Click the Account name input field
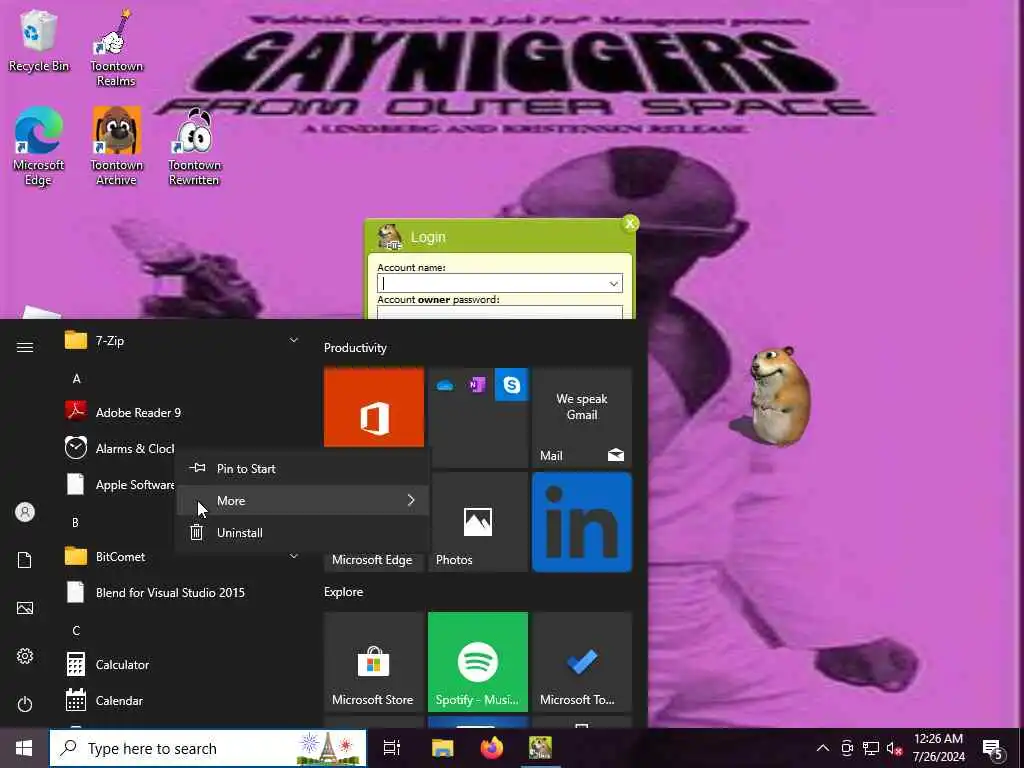The image size is (1024, 768). [500, 283]
